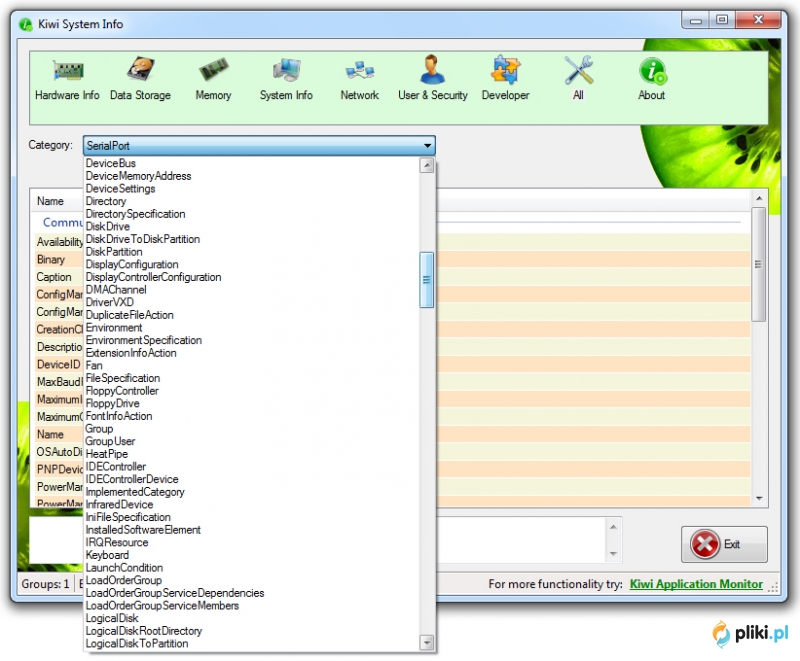Select ExtensionInfoAction list entry
This screenshot has width=800, height=661.
coord(252,353)
